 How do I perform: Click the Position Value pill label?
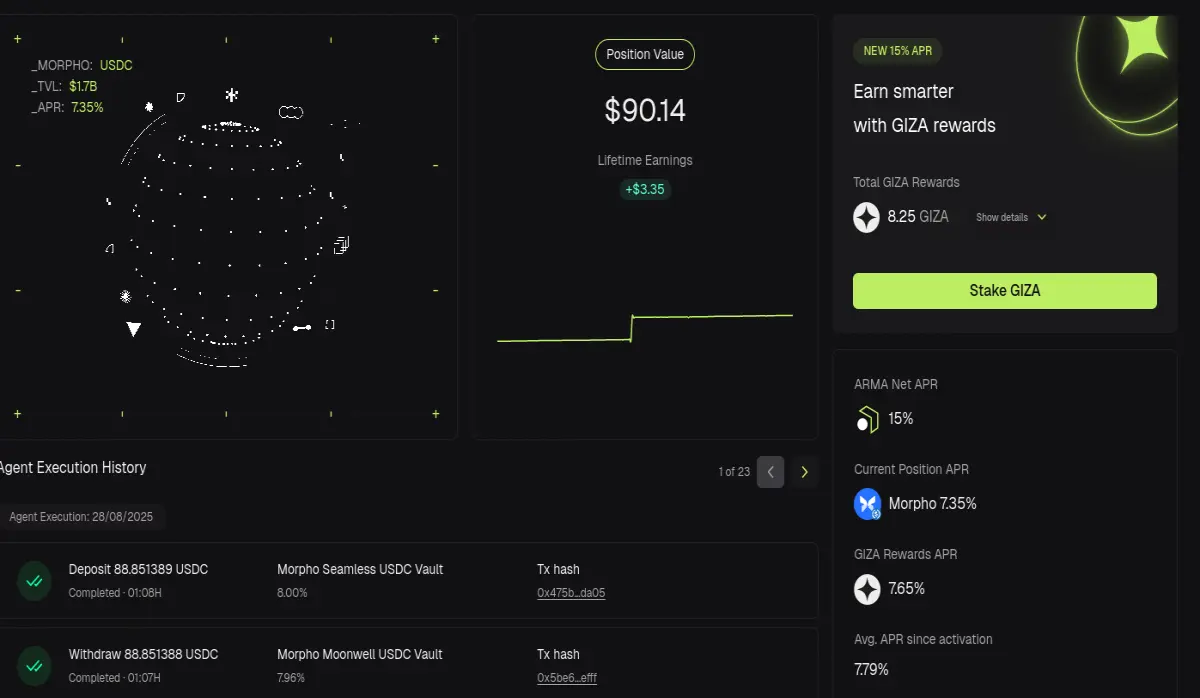click(645, 54)
